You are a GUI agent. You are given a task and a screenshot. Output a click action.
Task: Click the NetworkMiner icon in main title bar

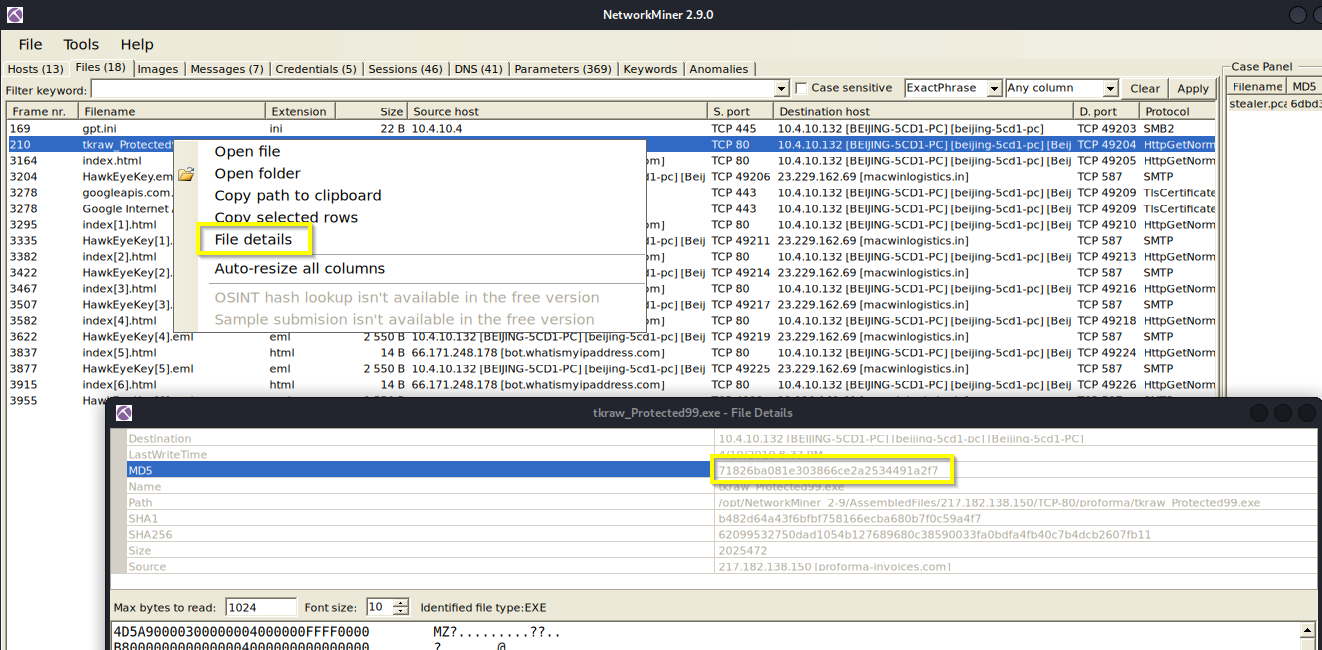tap(14, 15)
